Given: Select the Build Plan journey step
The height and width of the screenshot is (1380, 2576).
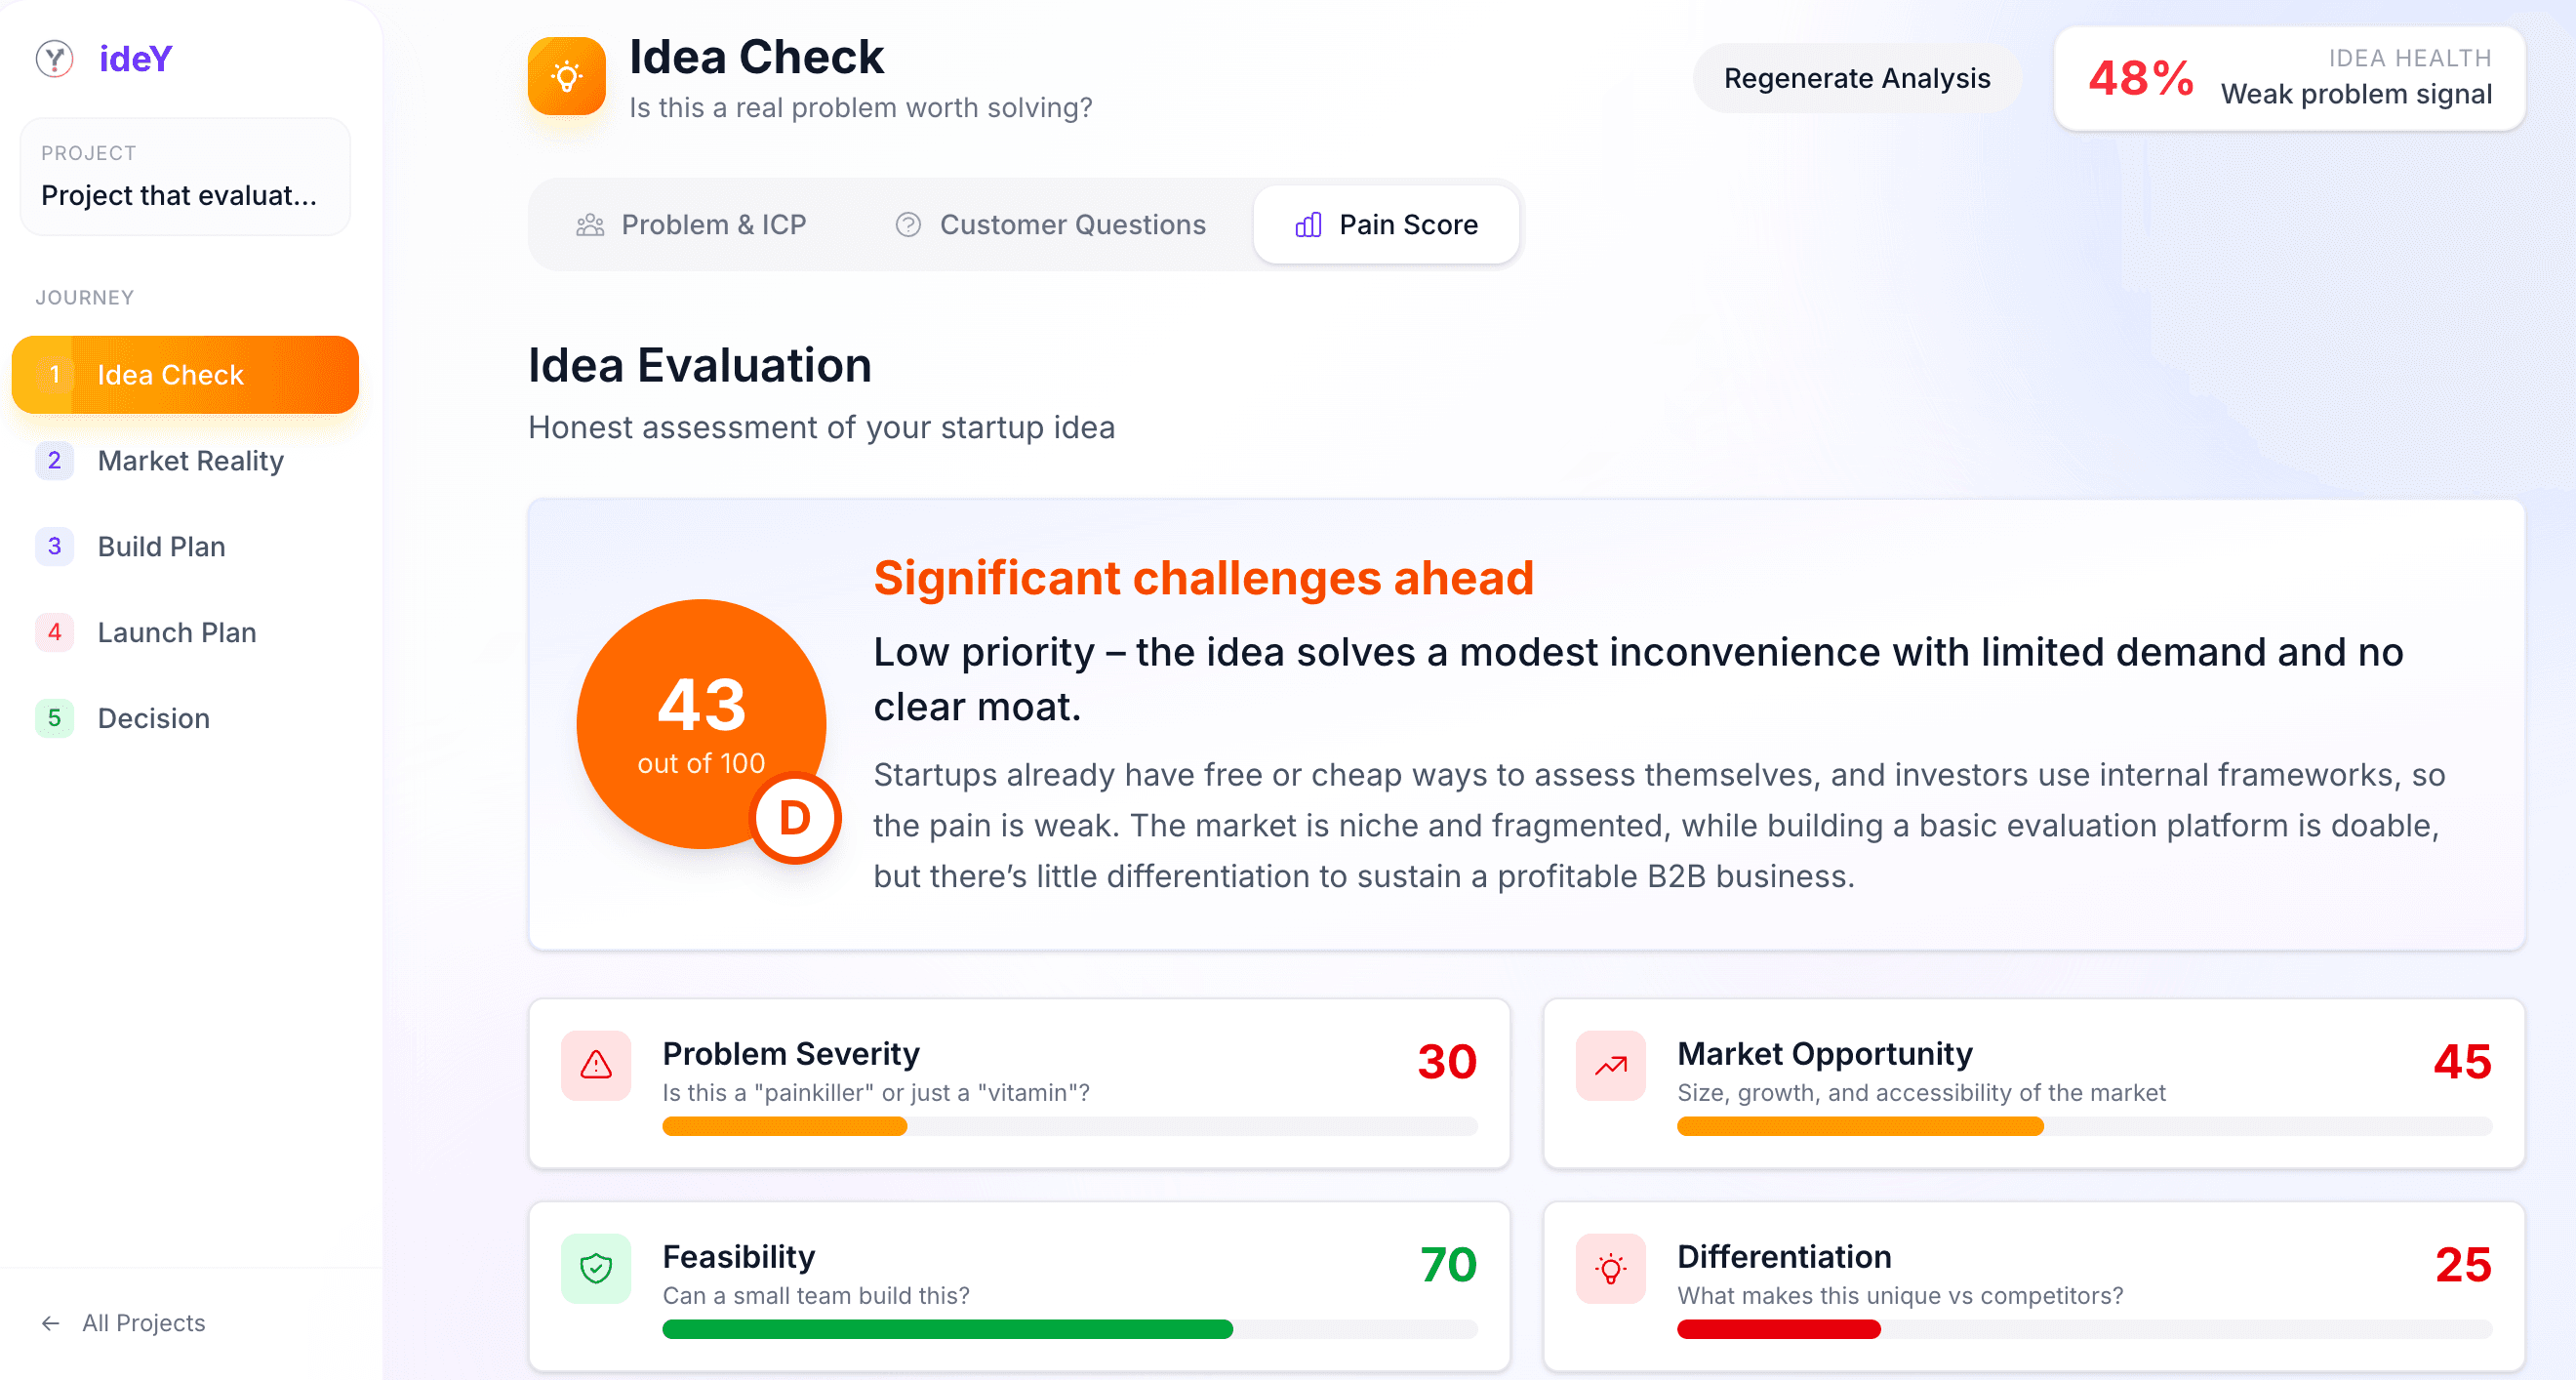Looking at the screenshot, I should point(161,546).
